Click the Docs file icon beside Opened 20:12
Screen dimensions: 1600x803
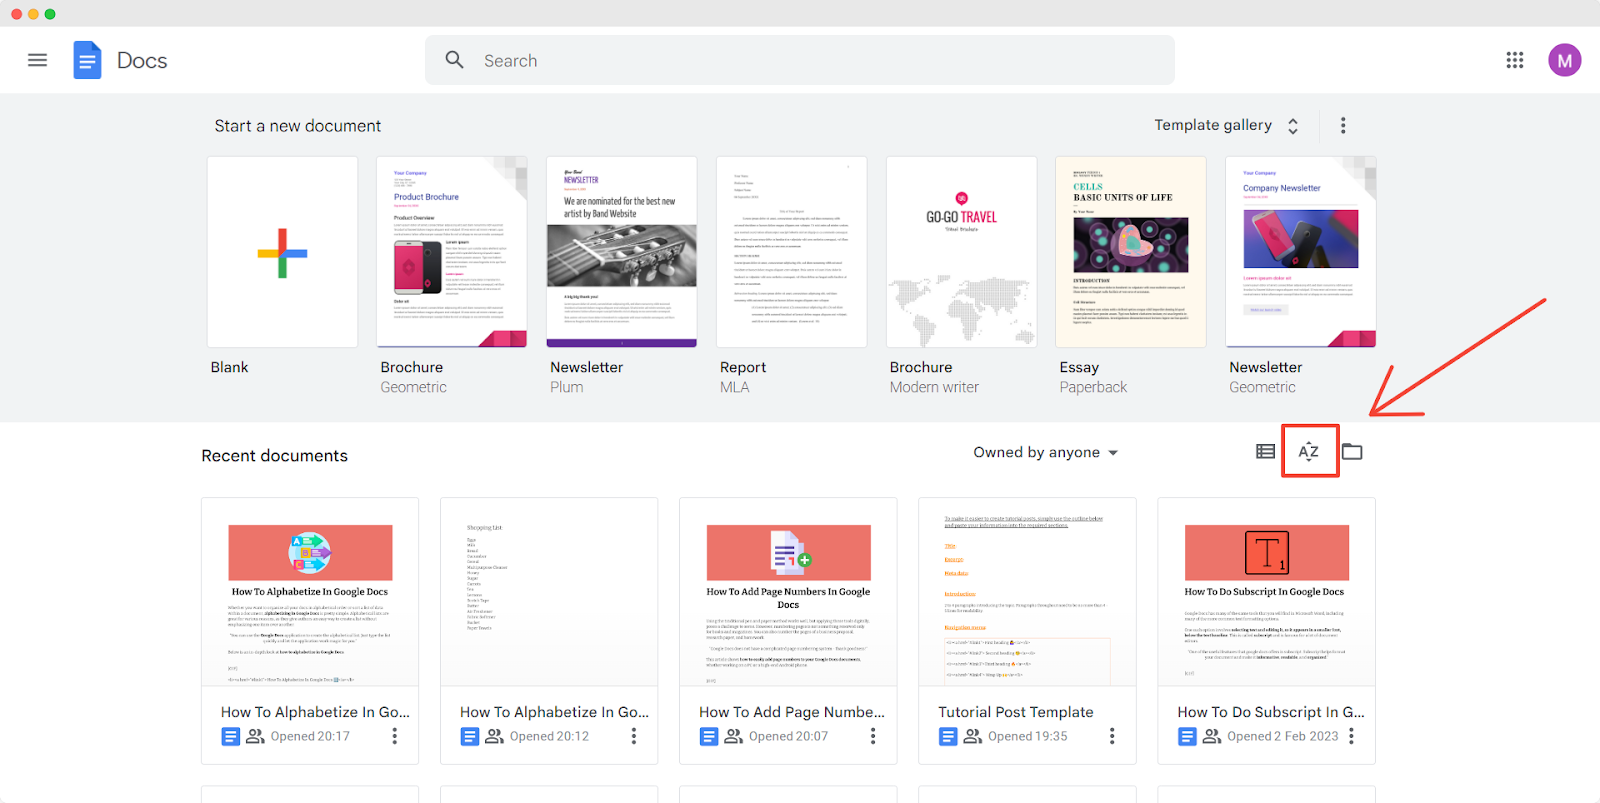pos(470,736)
